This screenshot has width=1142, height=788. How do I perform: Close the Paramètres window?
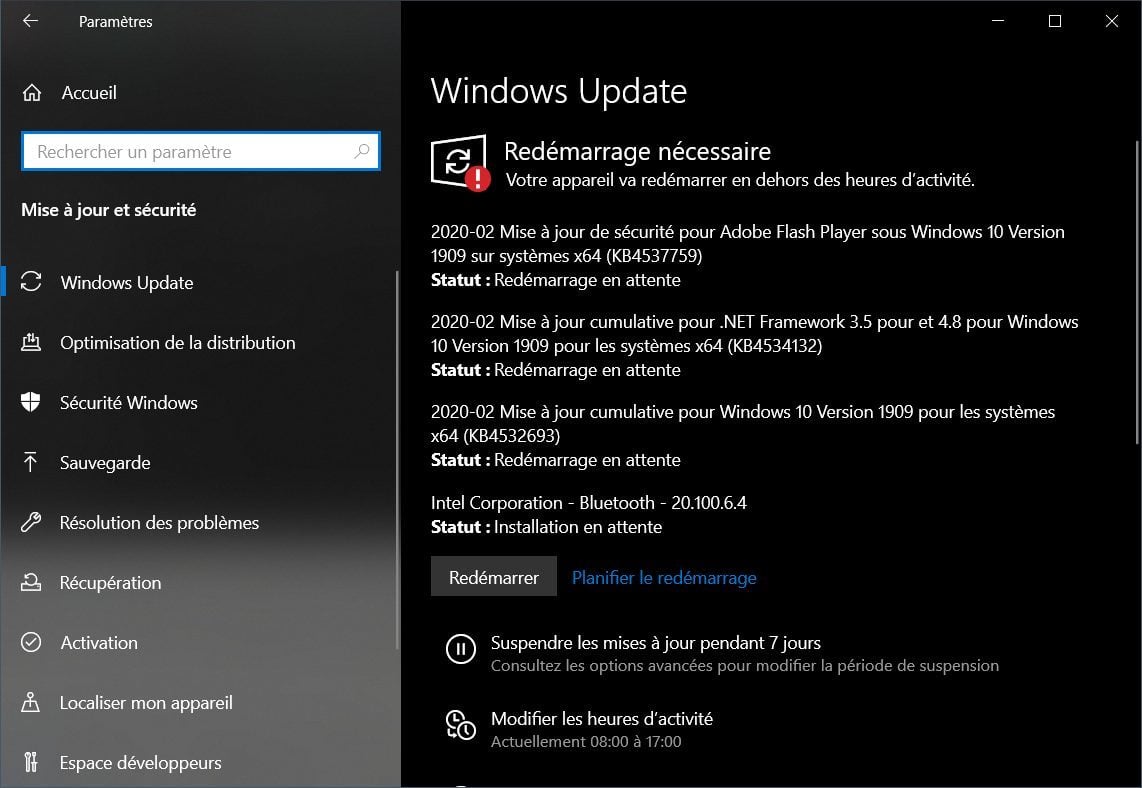click(1111, 20)
